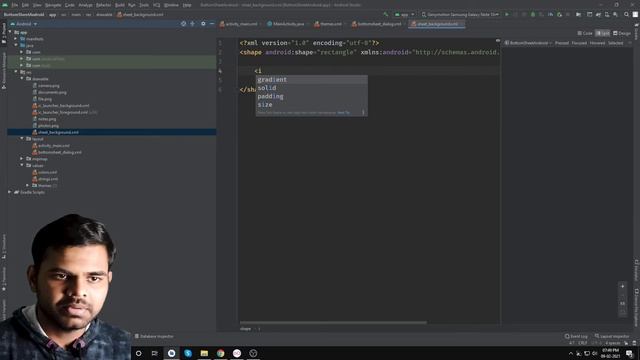Open Project panel gear settings

[203, 24]
